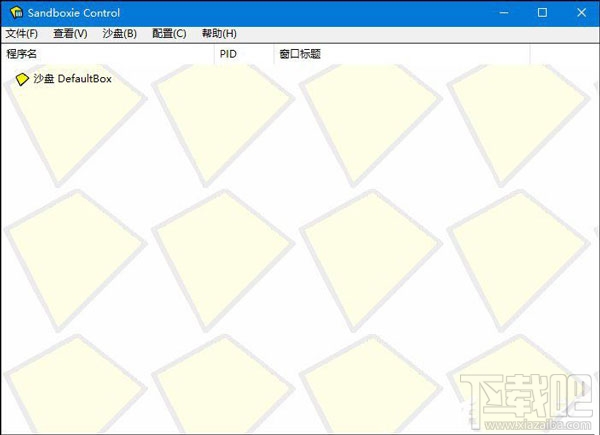Click the Sandboxie title bar icon
This screenshot has width=600, height=435.
[17, 13]
